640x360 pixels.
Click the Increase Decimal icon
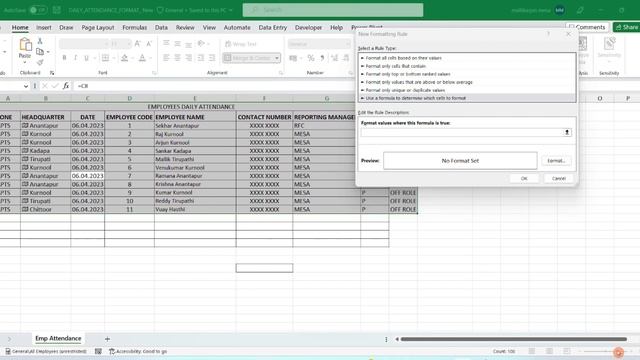point(334,58)
